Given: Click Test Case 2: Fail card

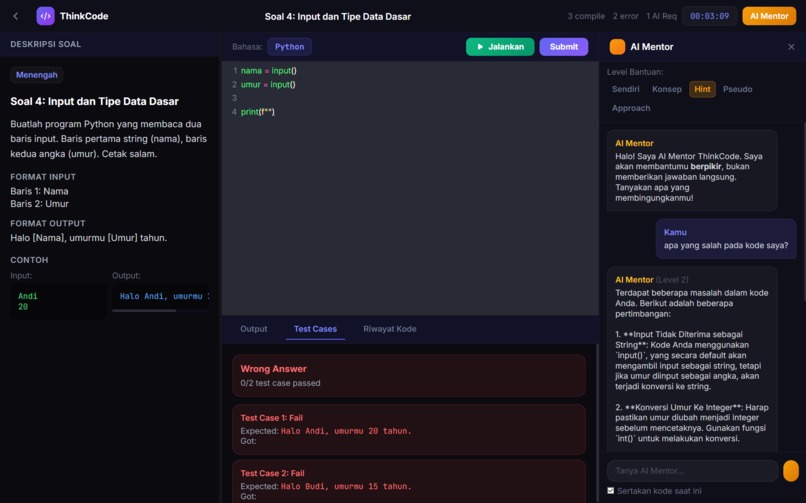Looking at the screenshot, I should tap(409, 481).
